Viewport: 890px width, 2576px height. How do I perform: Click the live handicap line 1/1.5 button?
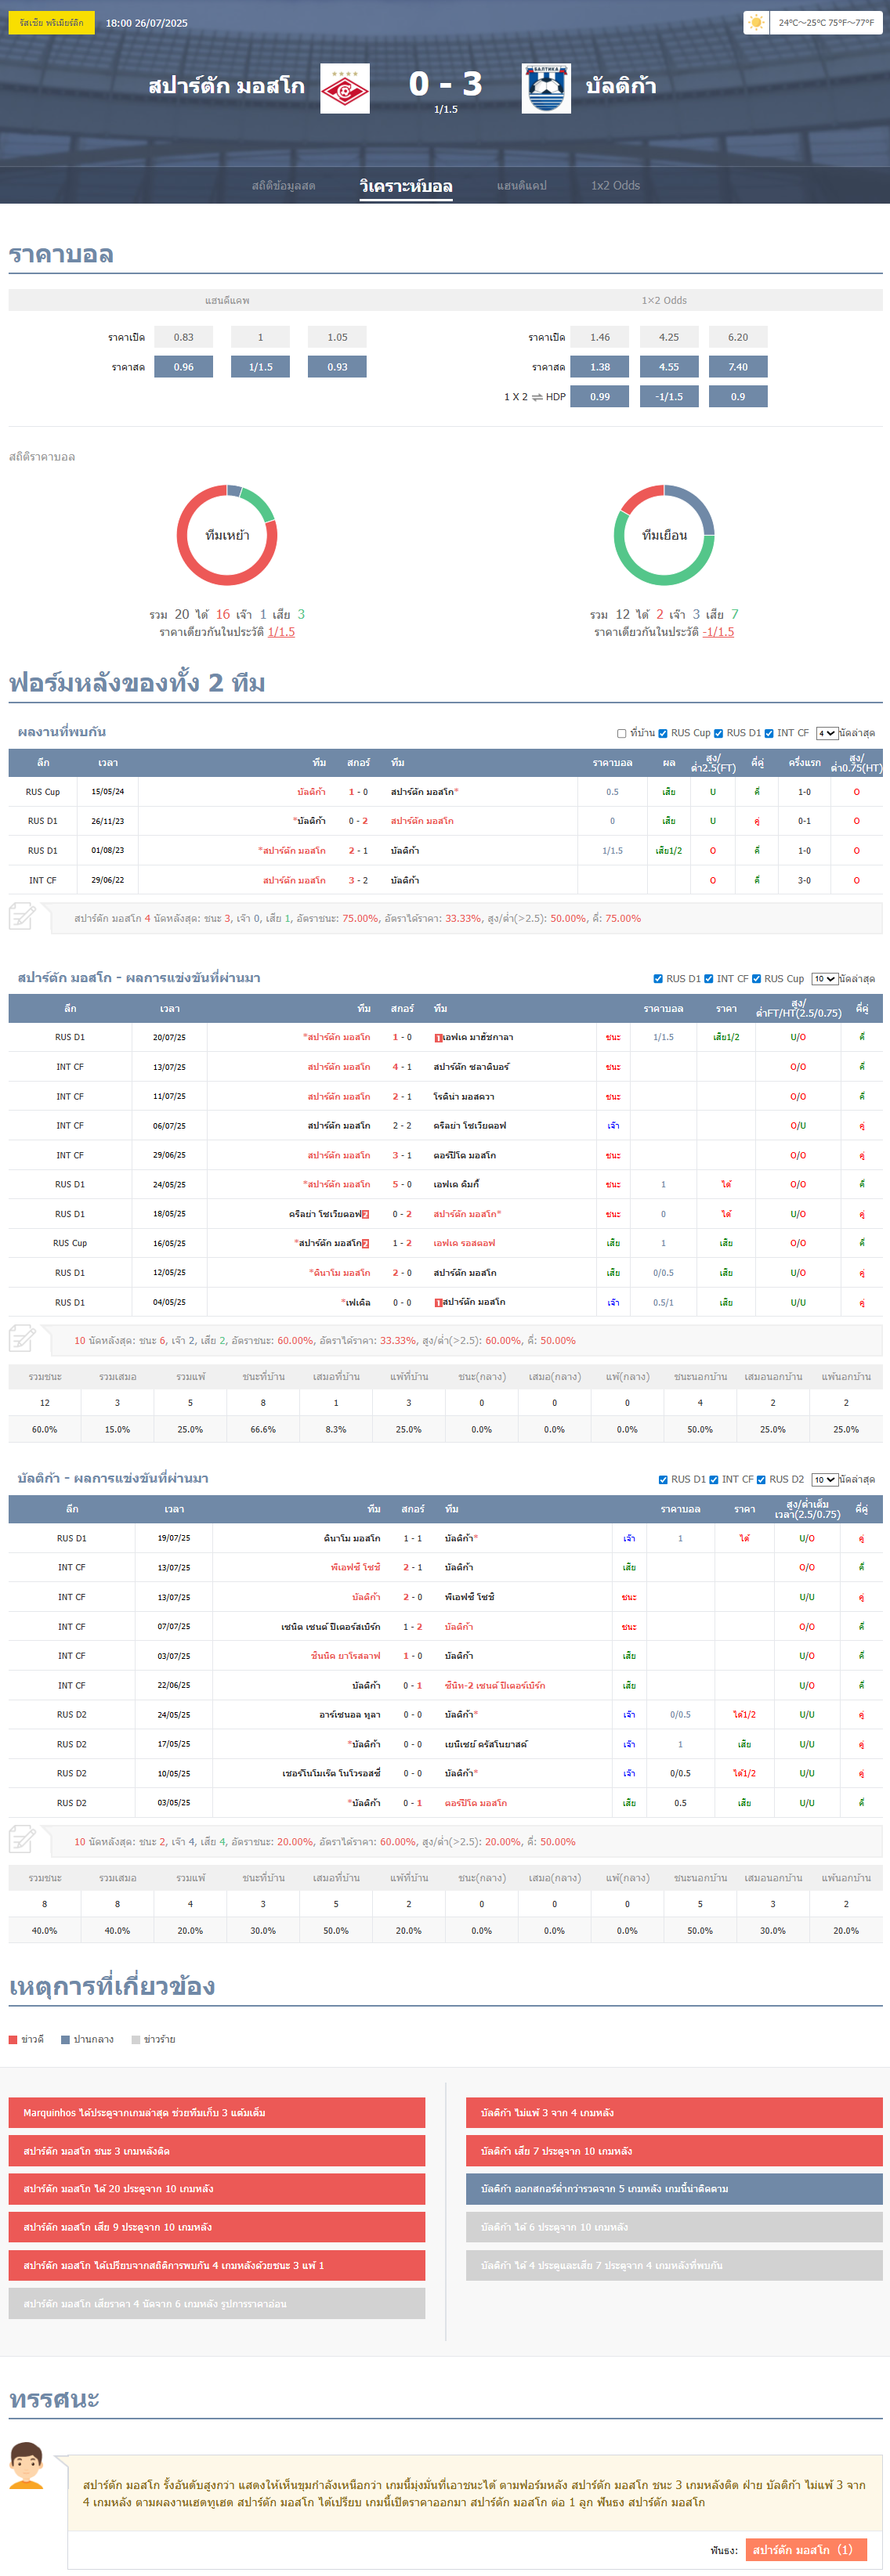(261, 367)
